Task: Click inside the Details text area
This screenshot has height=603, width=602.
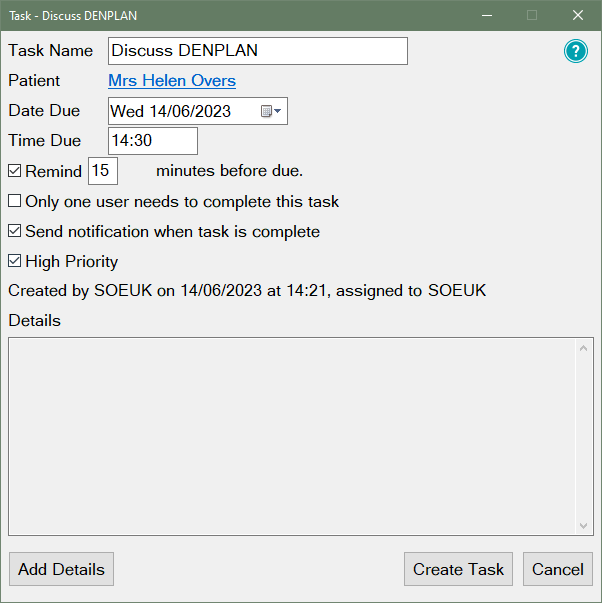Action: pyautogui.click(x=290, y=436)
